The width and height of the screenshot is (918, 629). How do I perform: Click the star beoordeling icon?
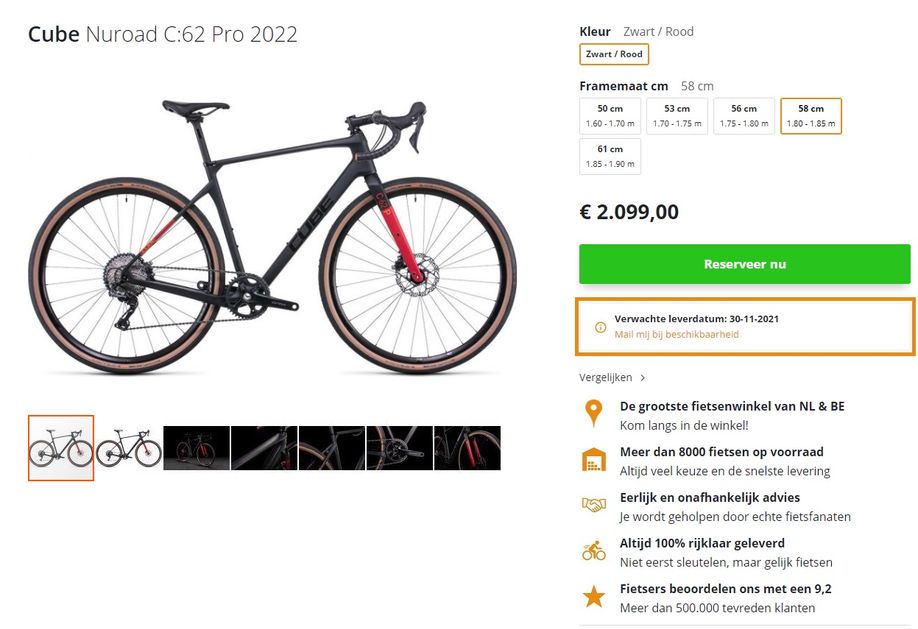[593, 596]
